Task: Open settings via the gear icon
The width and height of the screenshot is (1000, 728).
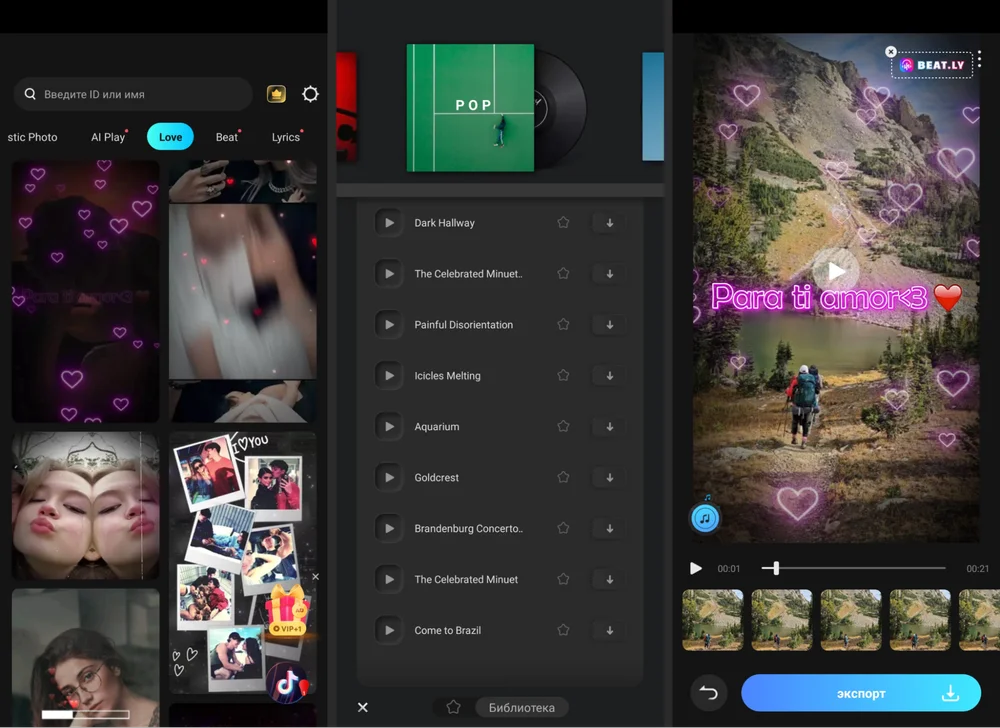Action: (310, 94)
